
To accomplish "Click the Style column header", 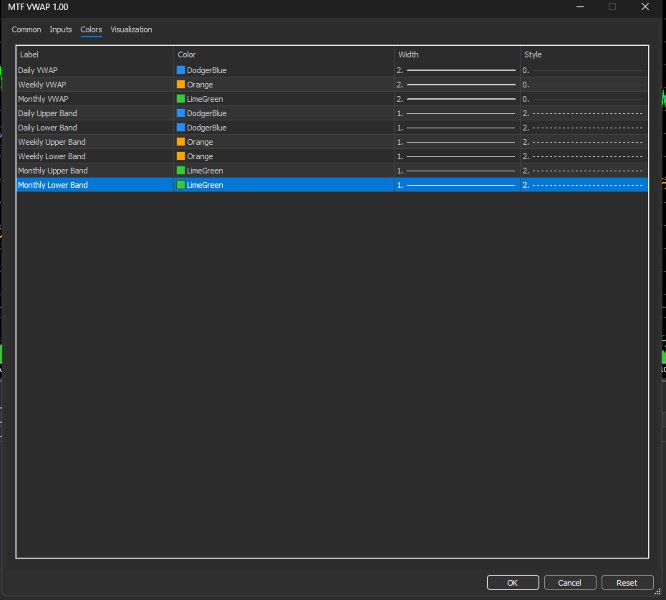I will click(x=584, y=54).
